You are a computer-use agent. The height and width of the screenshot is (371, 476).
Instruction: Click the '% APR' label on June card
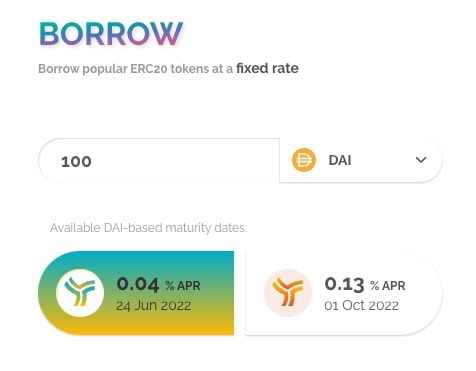click(183, 286)
